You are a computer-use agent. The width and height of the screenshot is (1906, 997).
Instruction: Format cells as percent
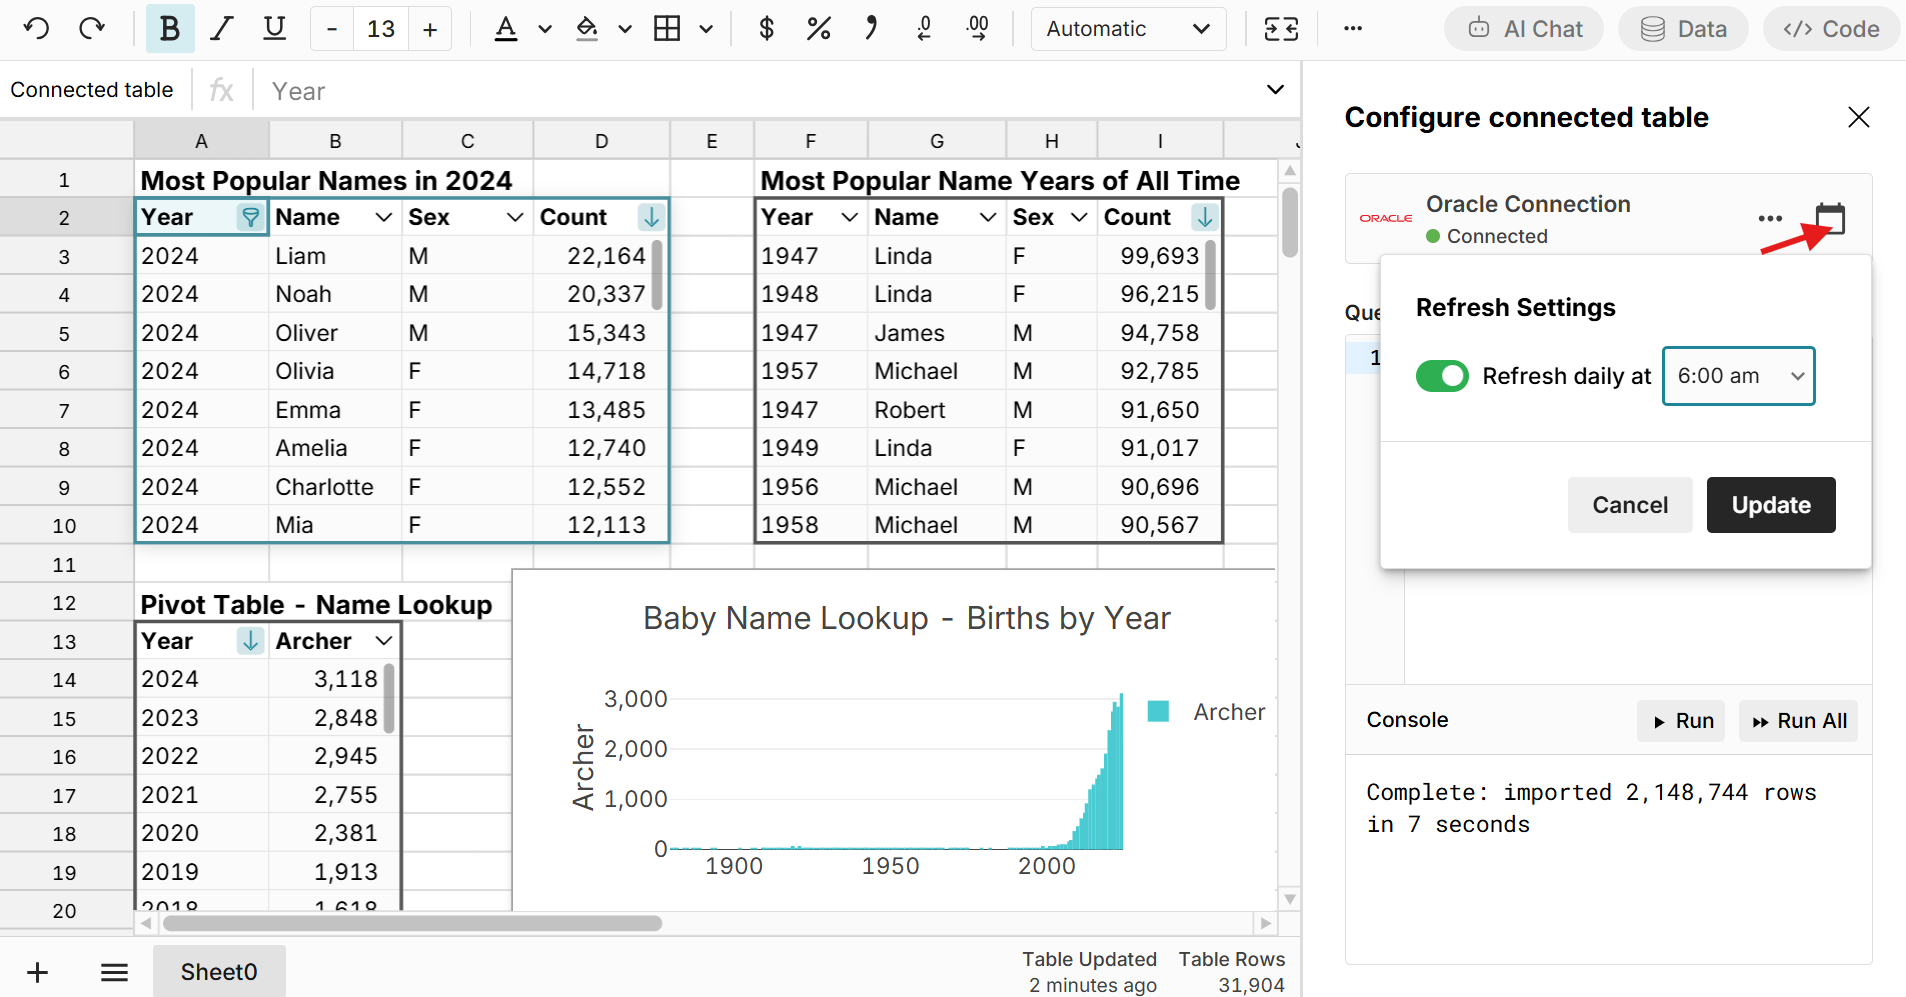[818, 29]
